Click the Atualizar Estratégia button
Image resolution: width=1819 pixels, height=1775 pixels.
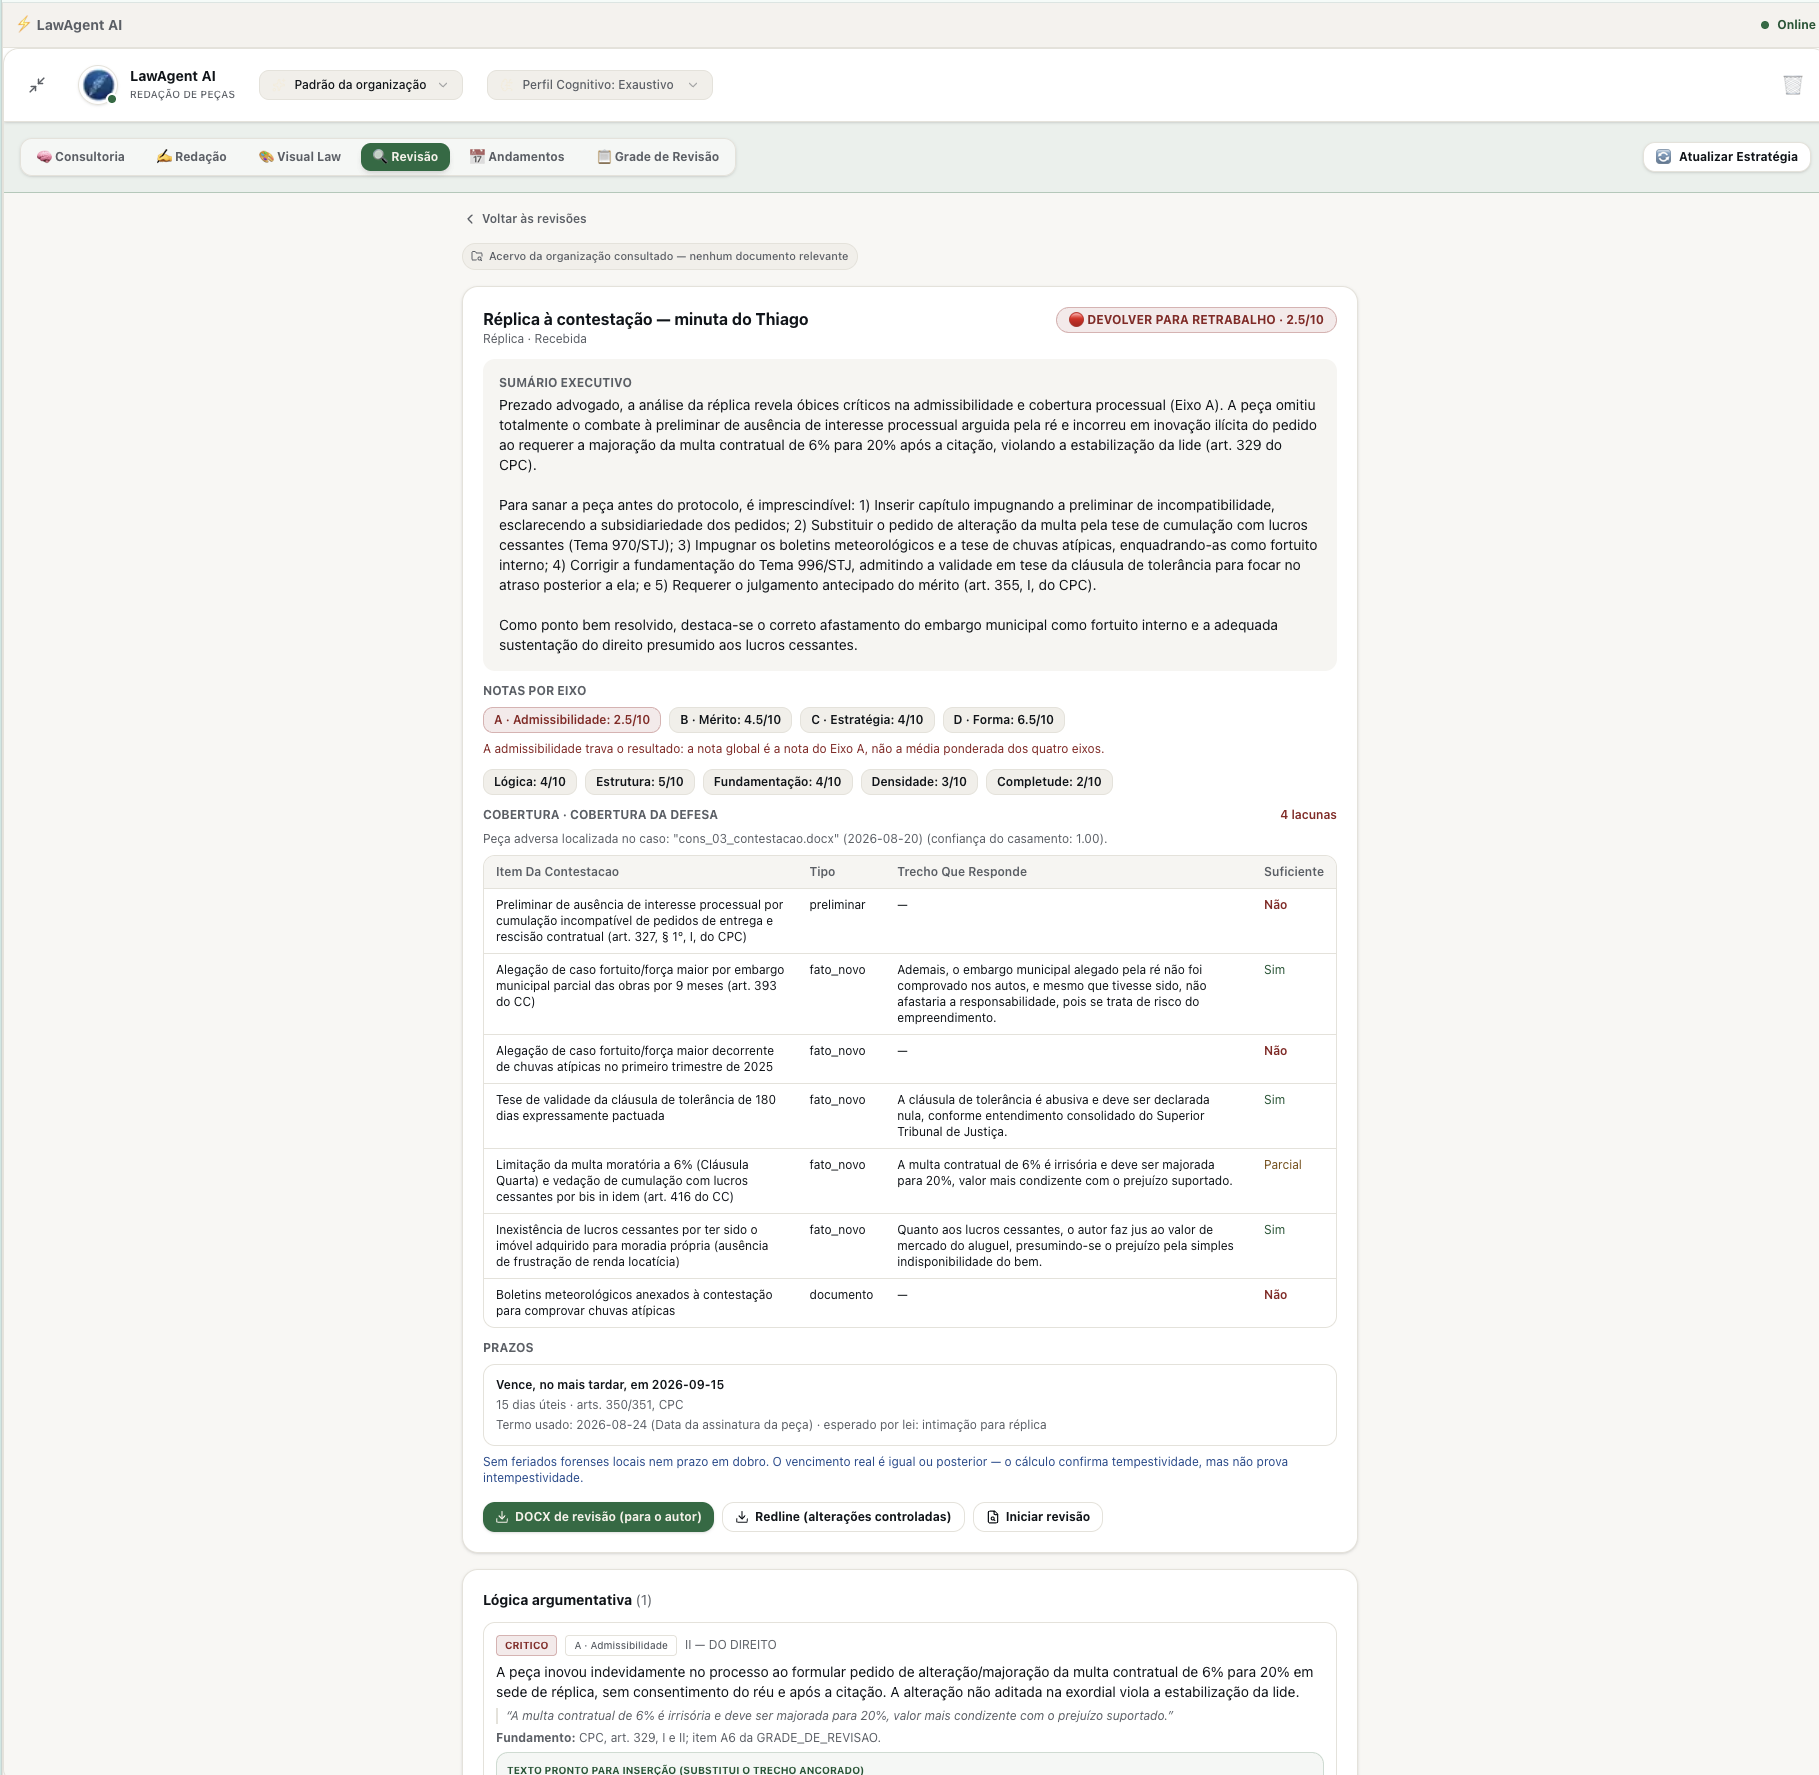(x=1727, y=157)
